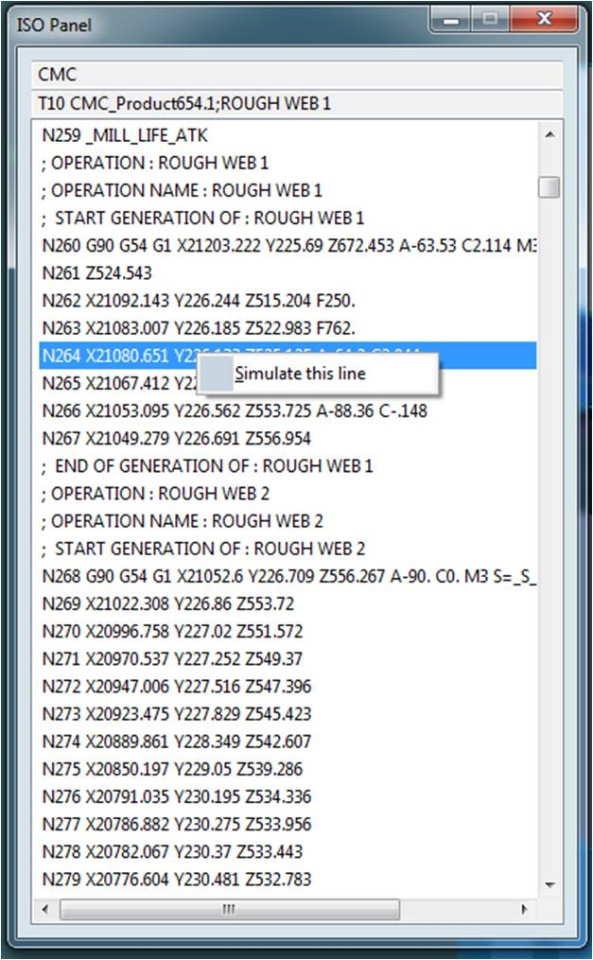Select line N267 X21049.279
This screenshot has width=593, height=960.
[288, 438]
